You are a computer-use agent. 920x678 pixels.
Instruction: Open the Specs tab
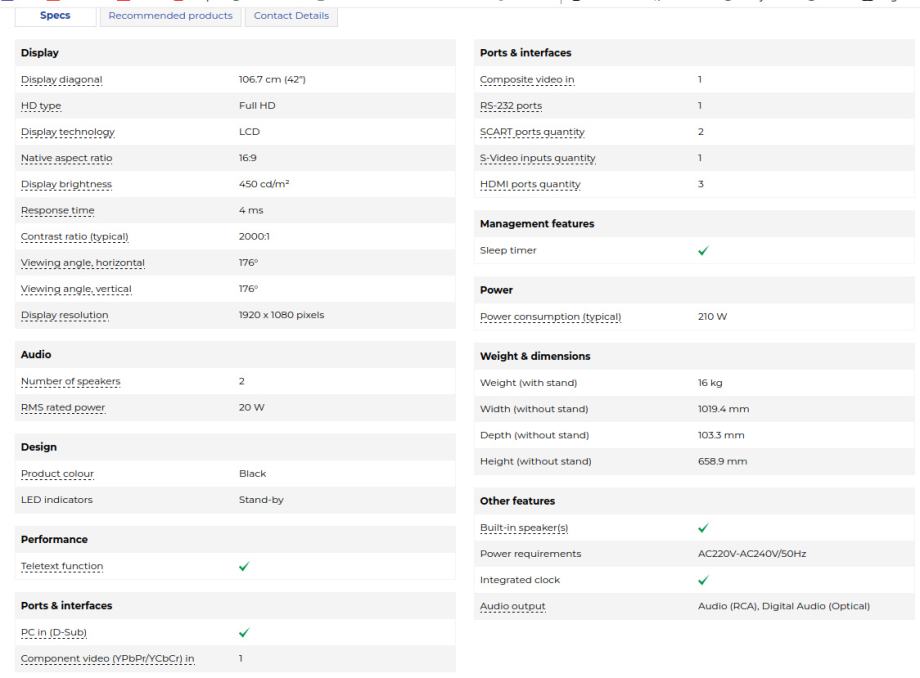55,16
